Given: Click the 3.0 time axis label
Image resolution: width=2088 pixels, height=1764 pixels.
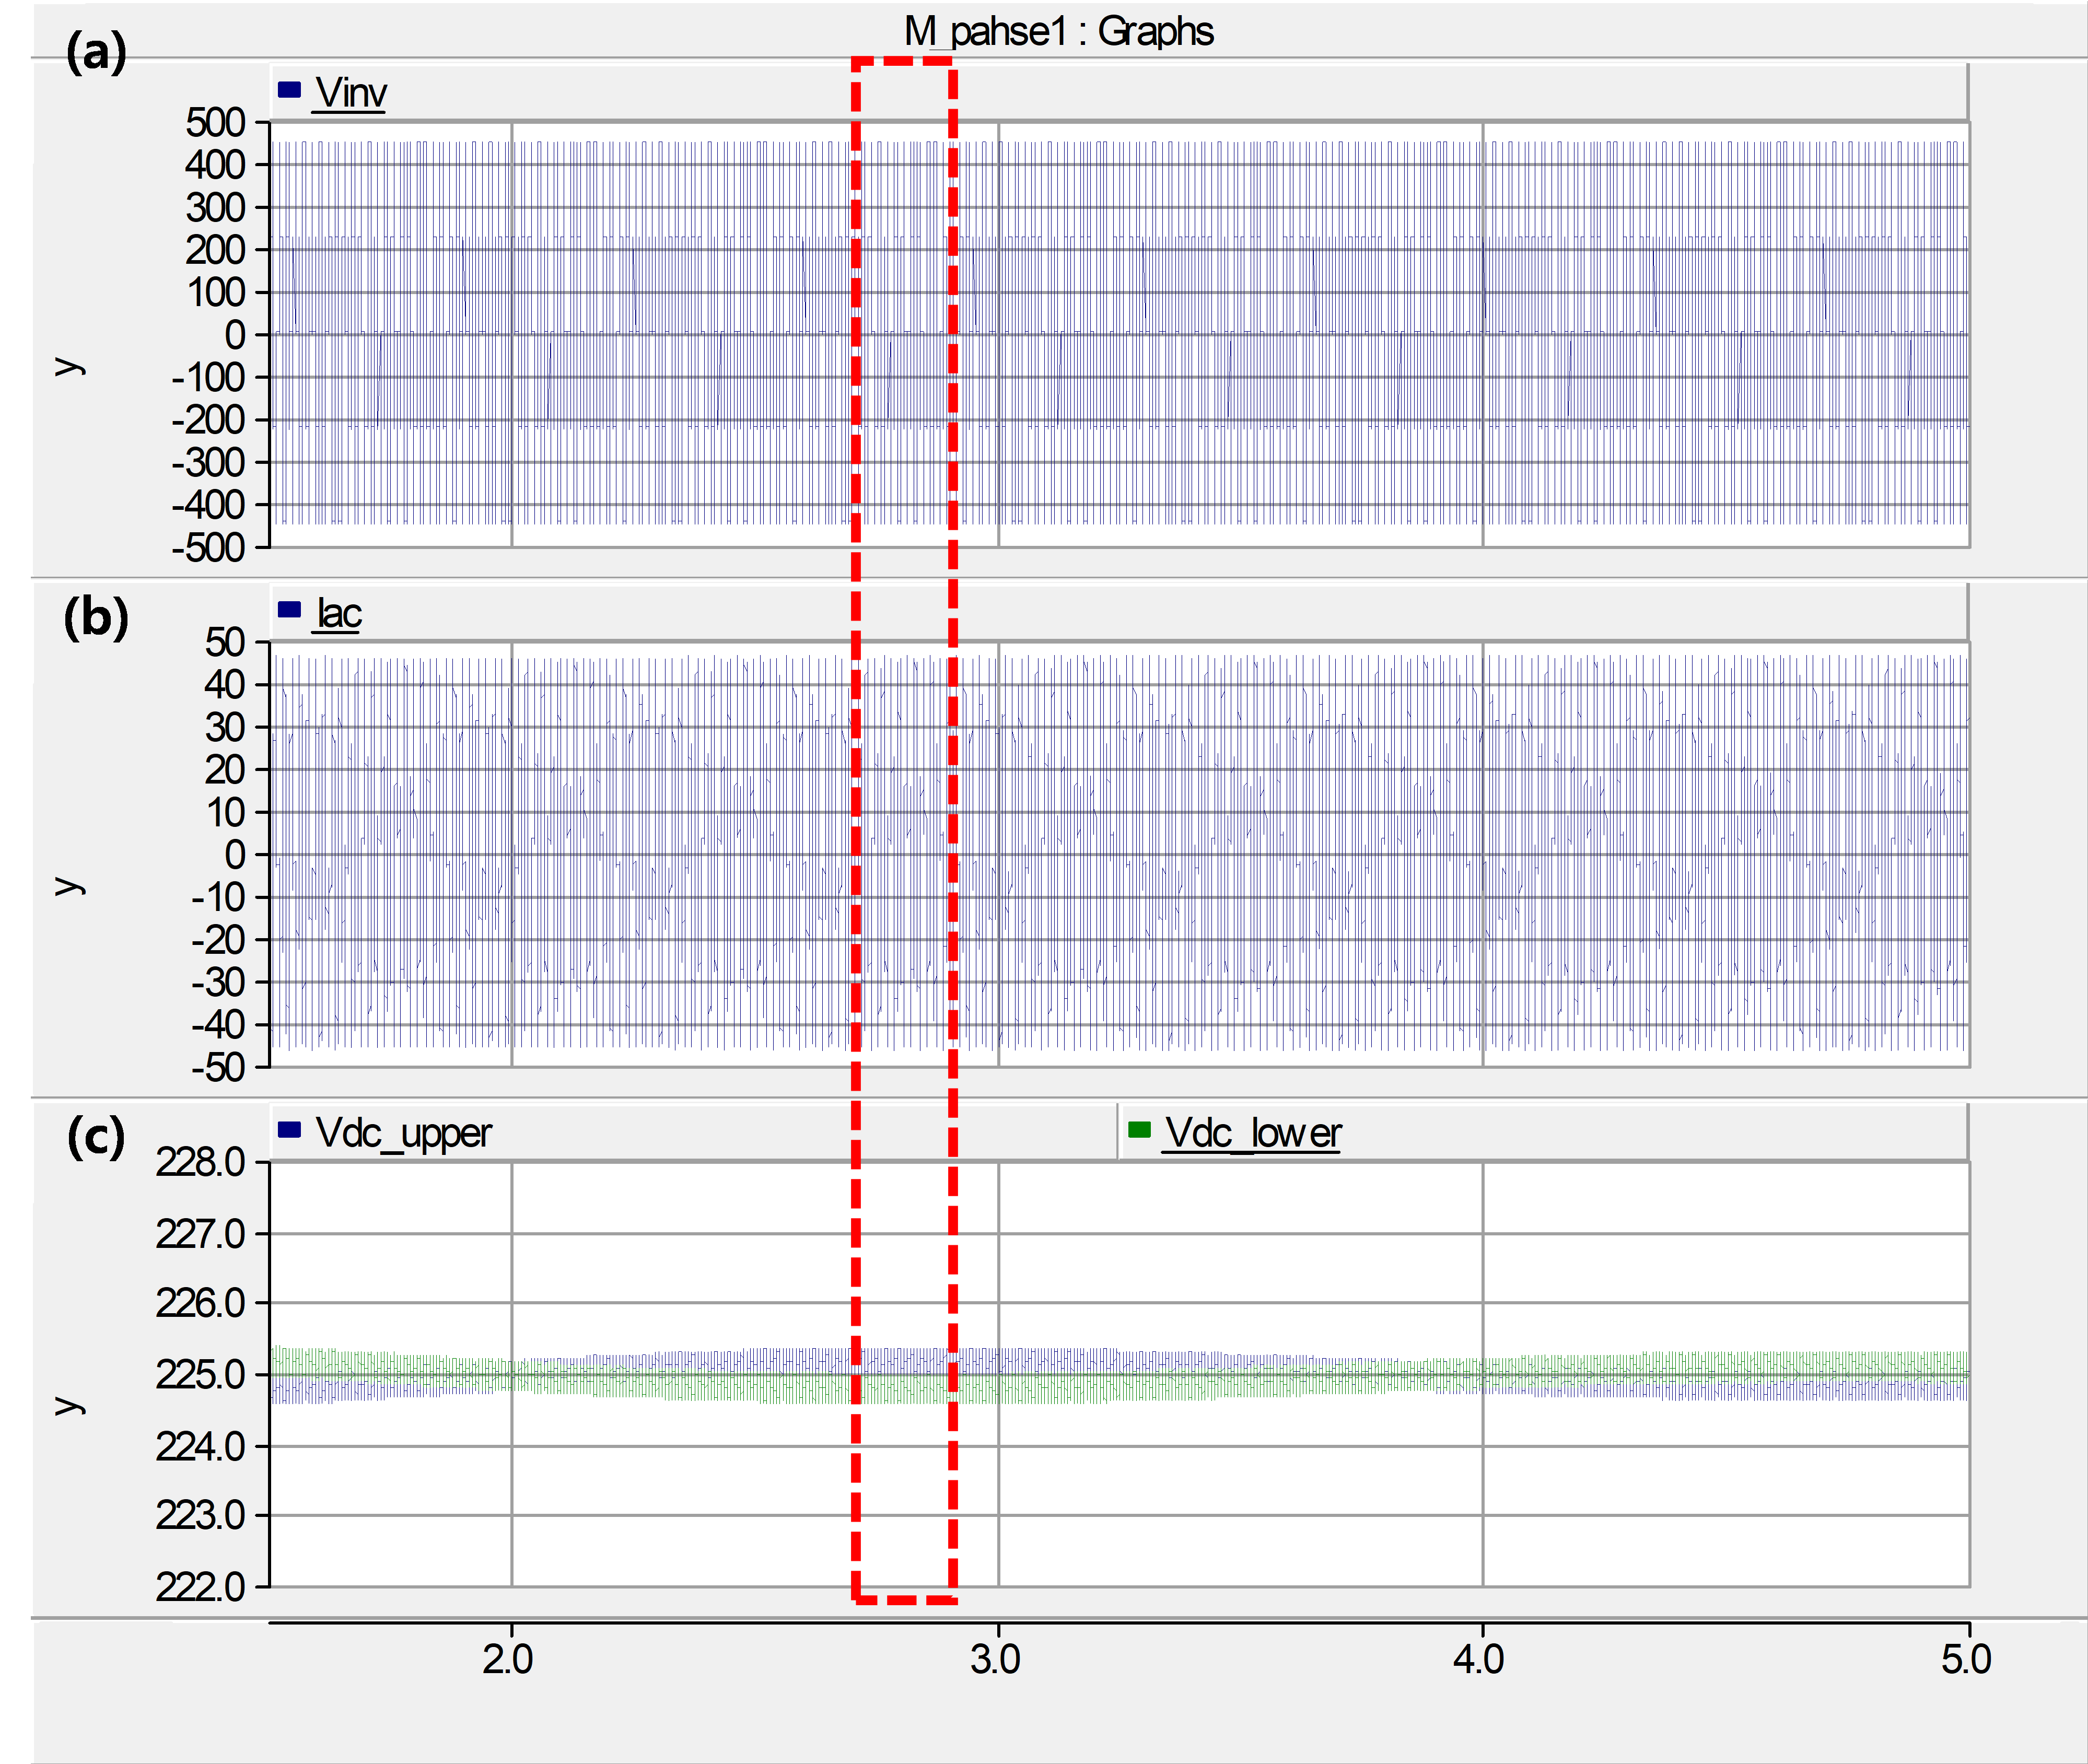Looking at the screenshot, I should pyautogui.click(x=995, y=1659).
